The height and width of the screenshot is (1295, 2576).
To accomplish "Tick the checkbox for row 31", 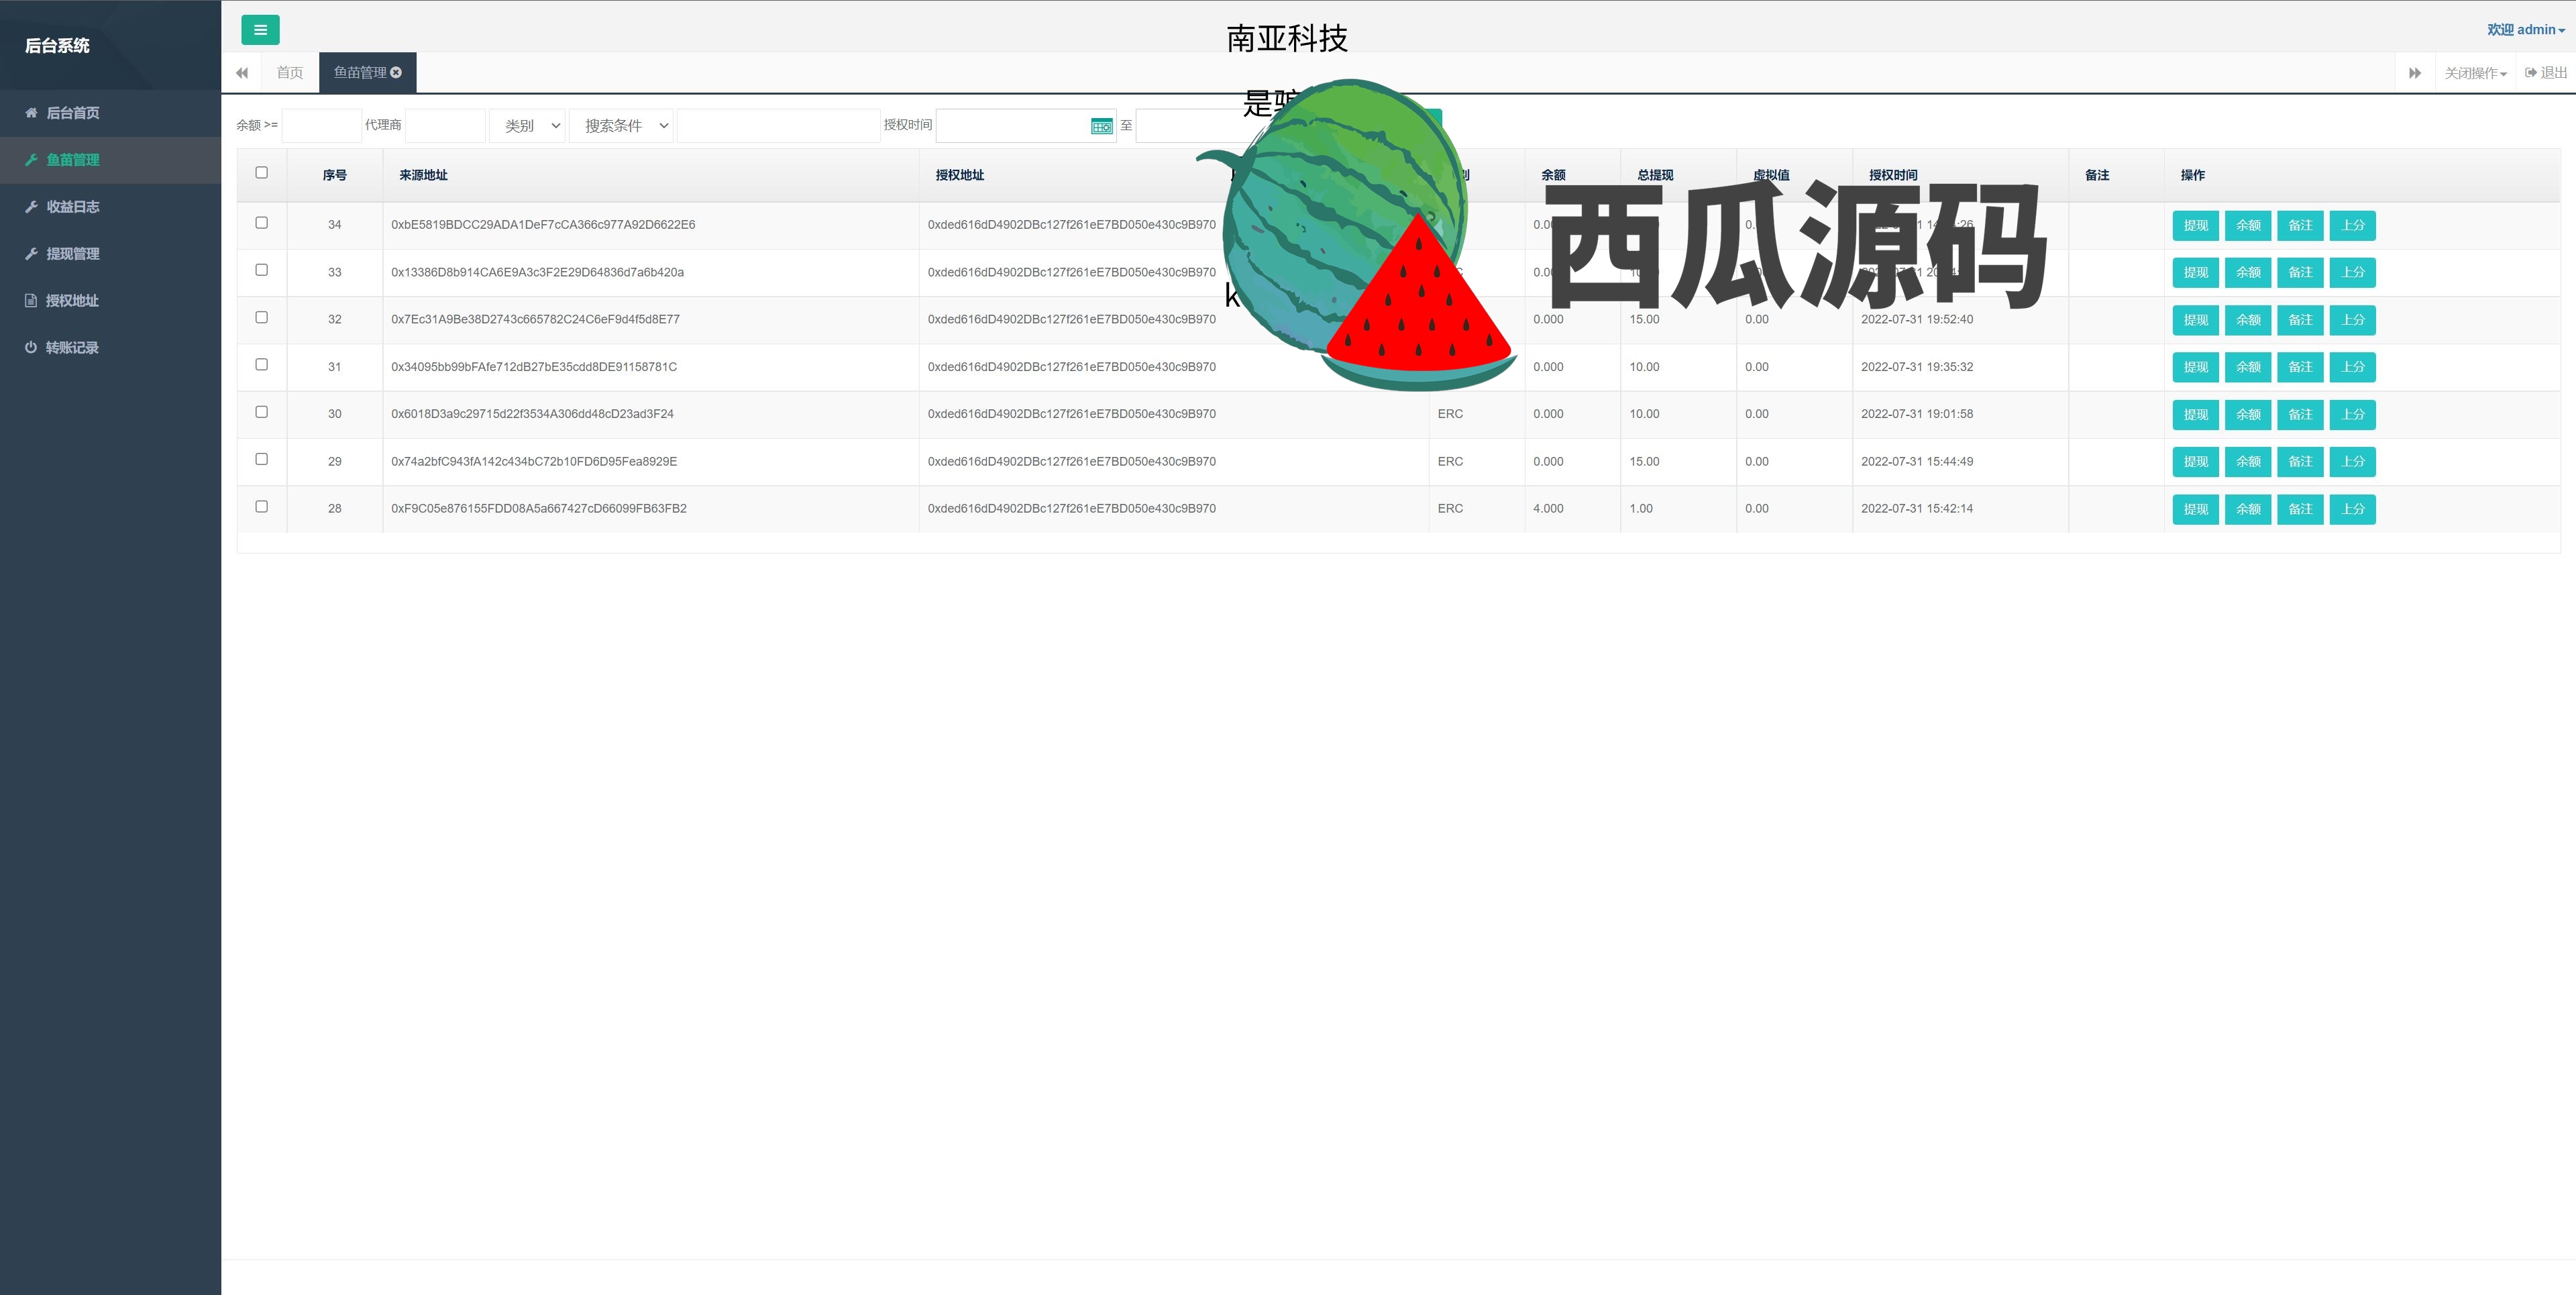I will click(262, 365).
